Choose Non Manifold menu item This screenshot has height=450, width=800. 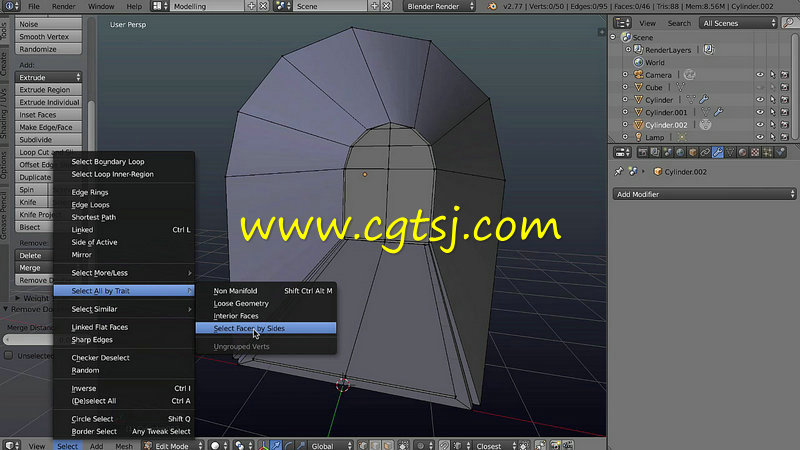pos(266,290)
